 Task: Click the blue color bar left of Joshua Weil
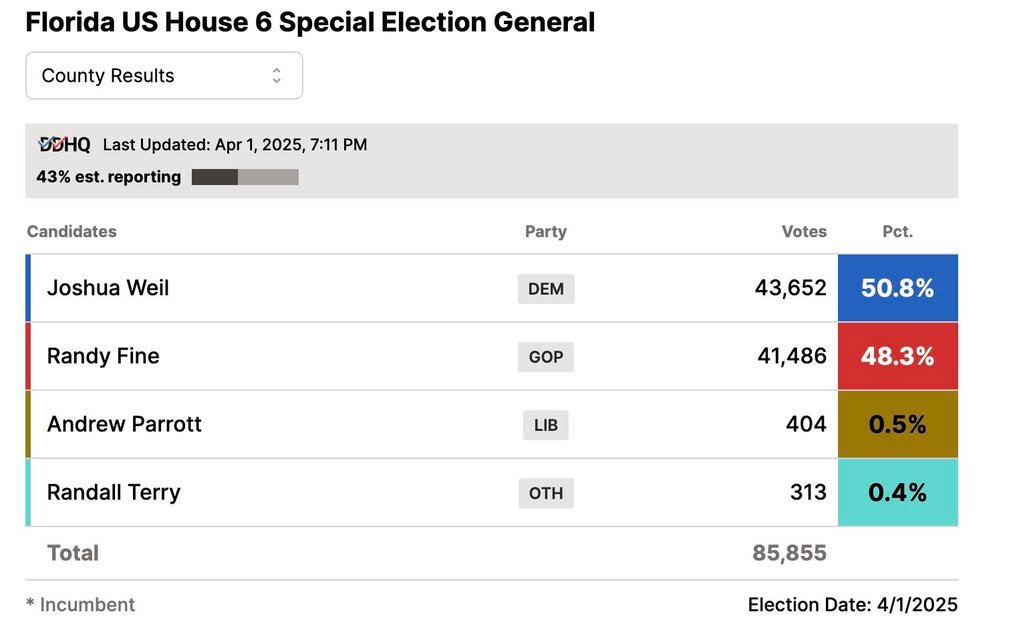pyautogui.click(x=29, y=288)
